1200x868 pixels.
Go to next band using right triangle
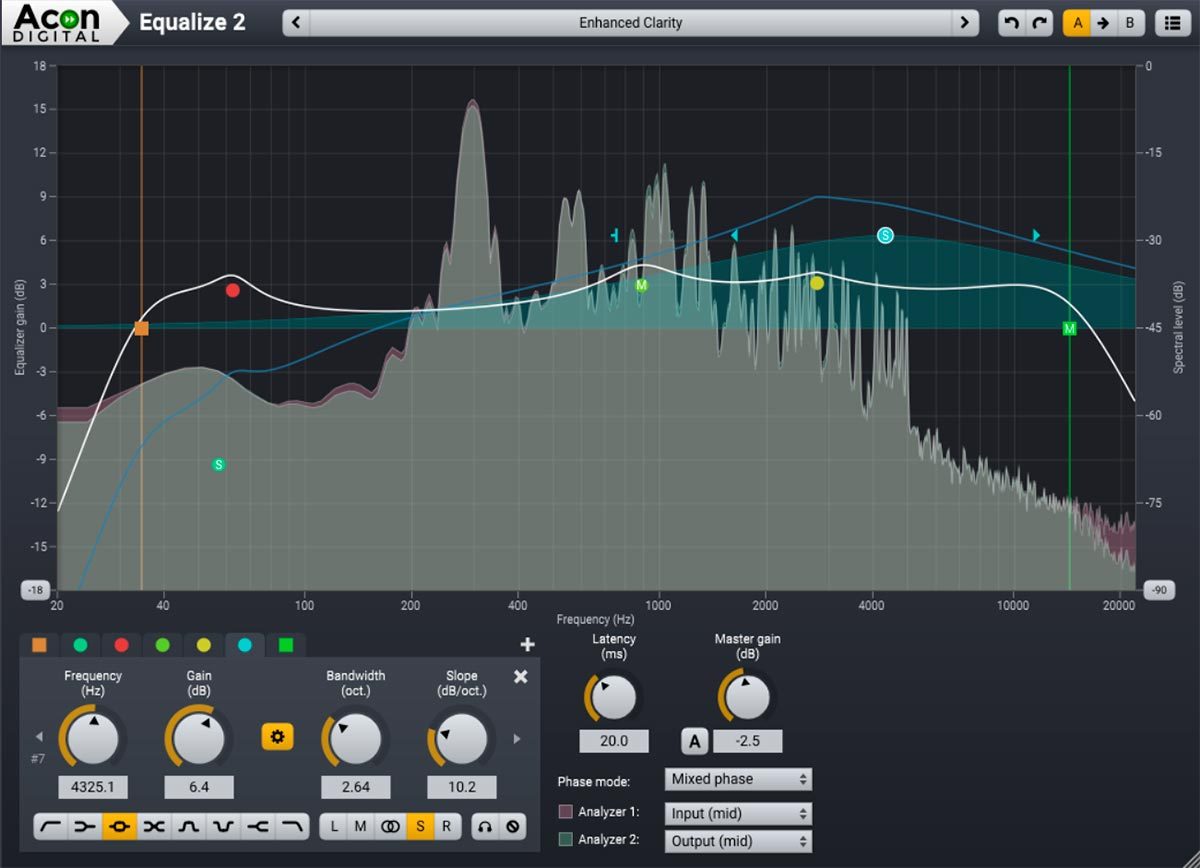[x=517, y=739]
